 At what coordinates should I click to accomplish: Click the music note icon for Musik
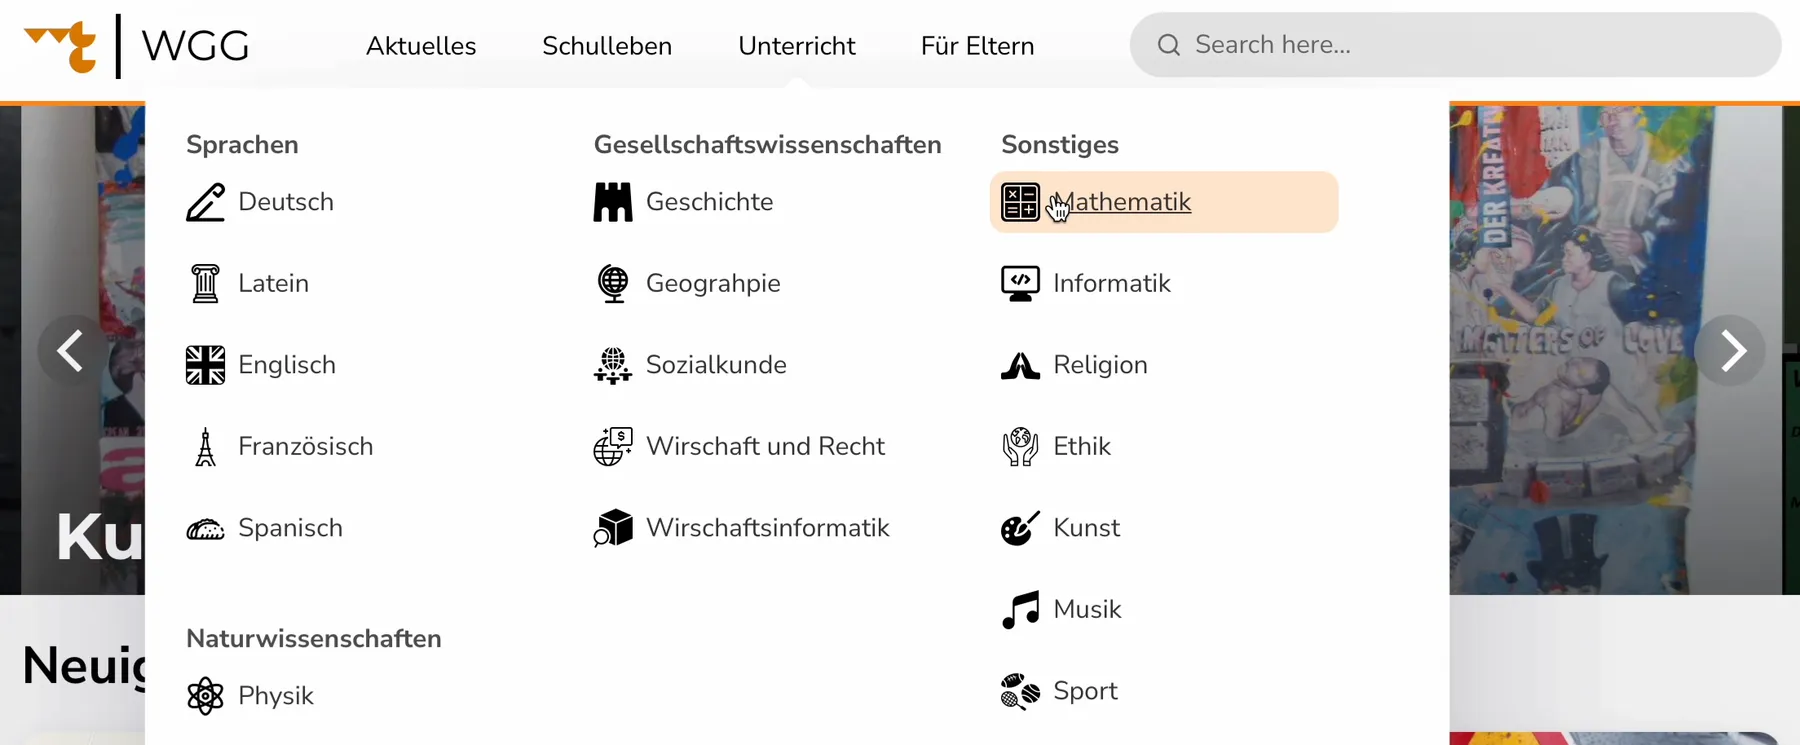(x=1019, y=609)
